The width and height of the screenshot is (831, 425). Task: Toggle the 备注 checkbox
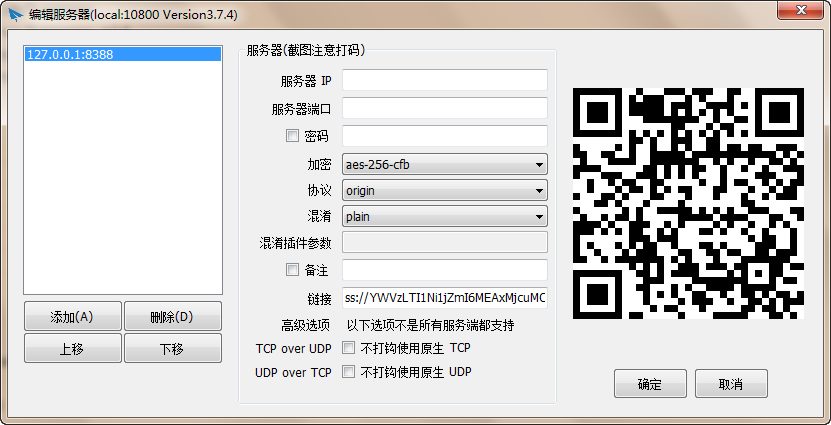point(292,270)
